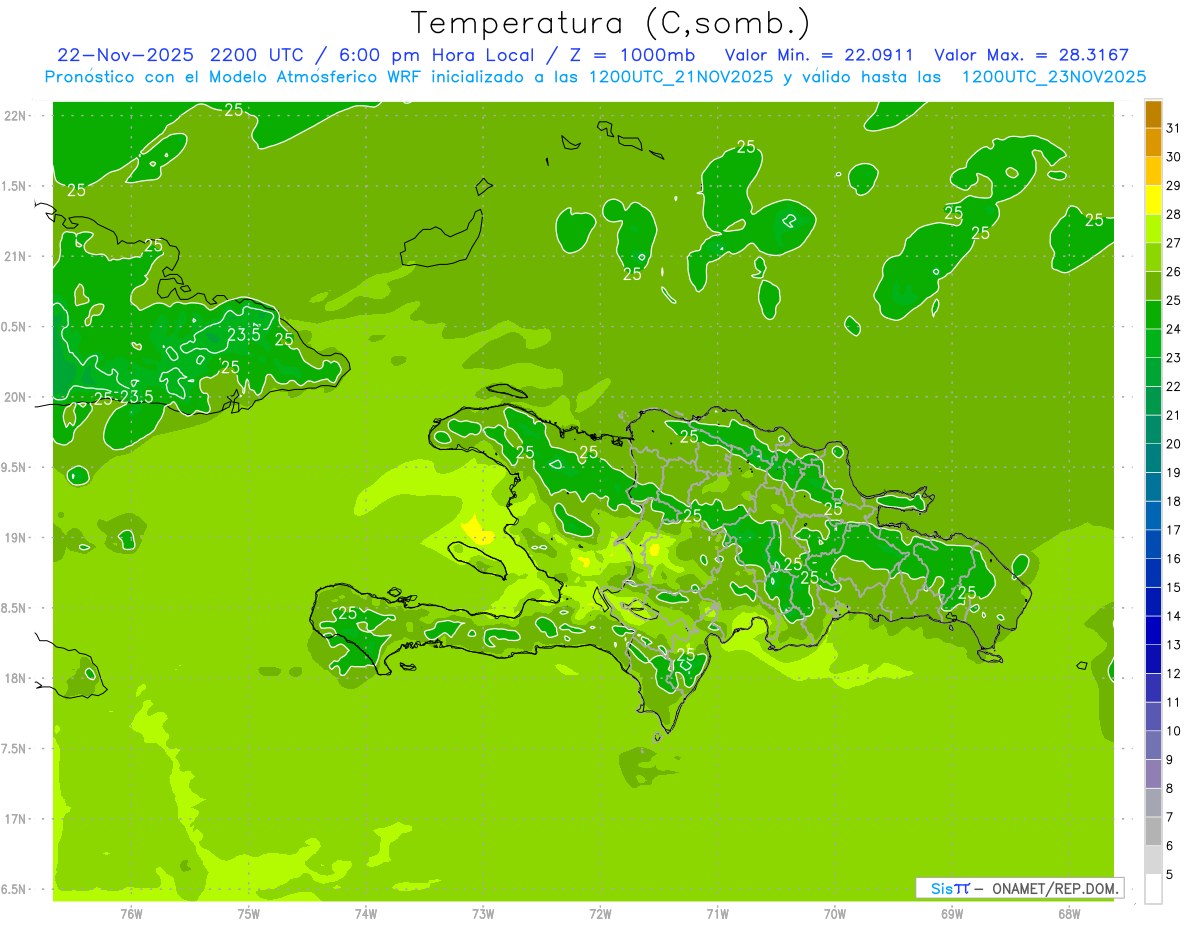Click the '31' colorbar label

1174,128
